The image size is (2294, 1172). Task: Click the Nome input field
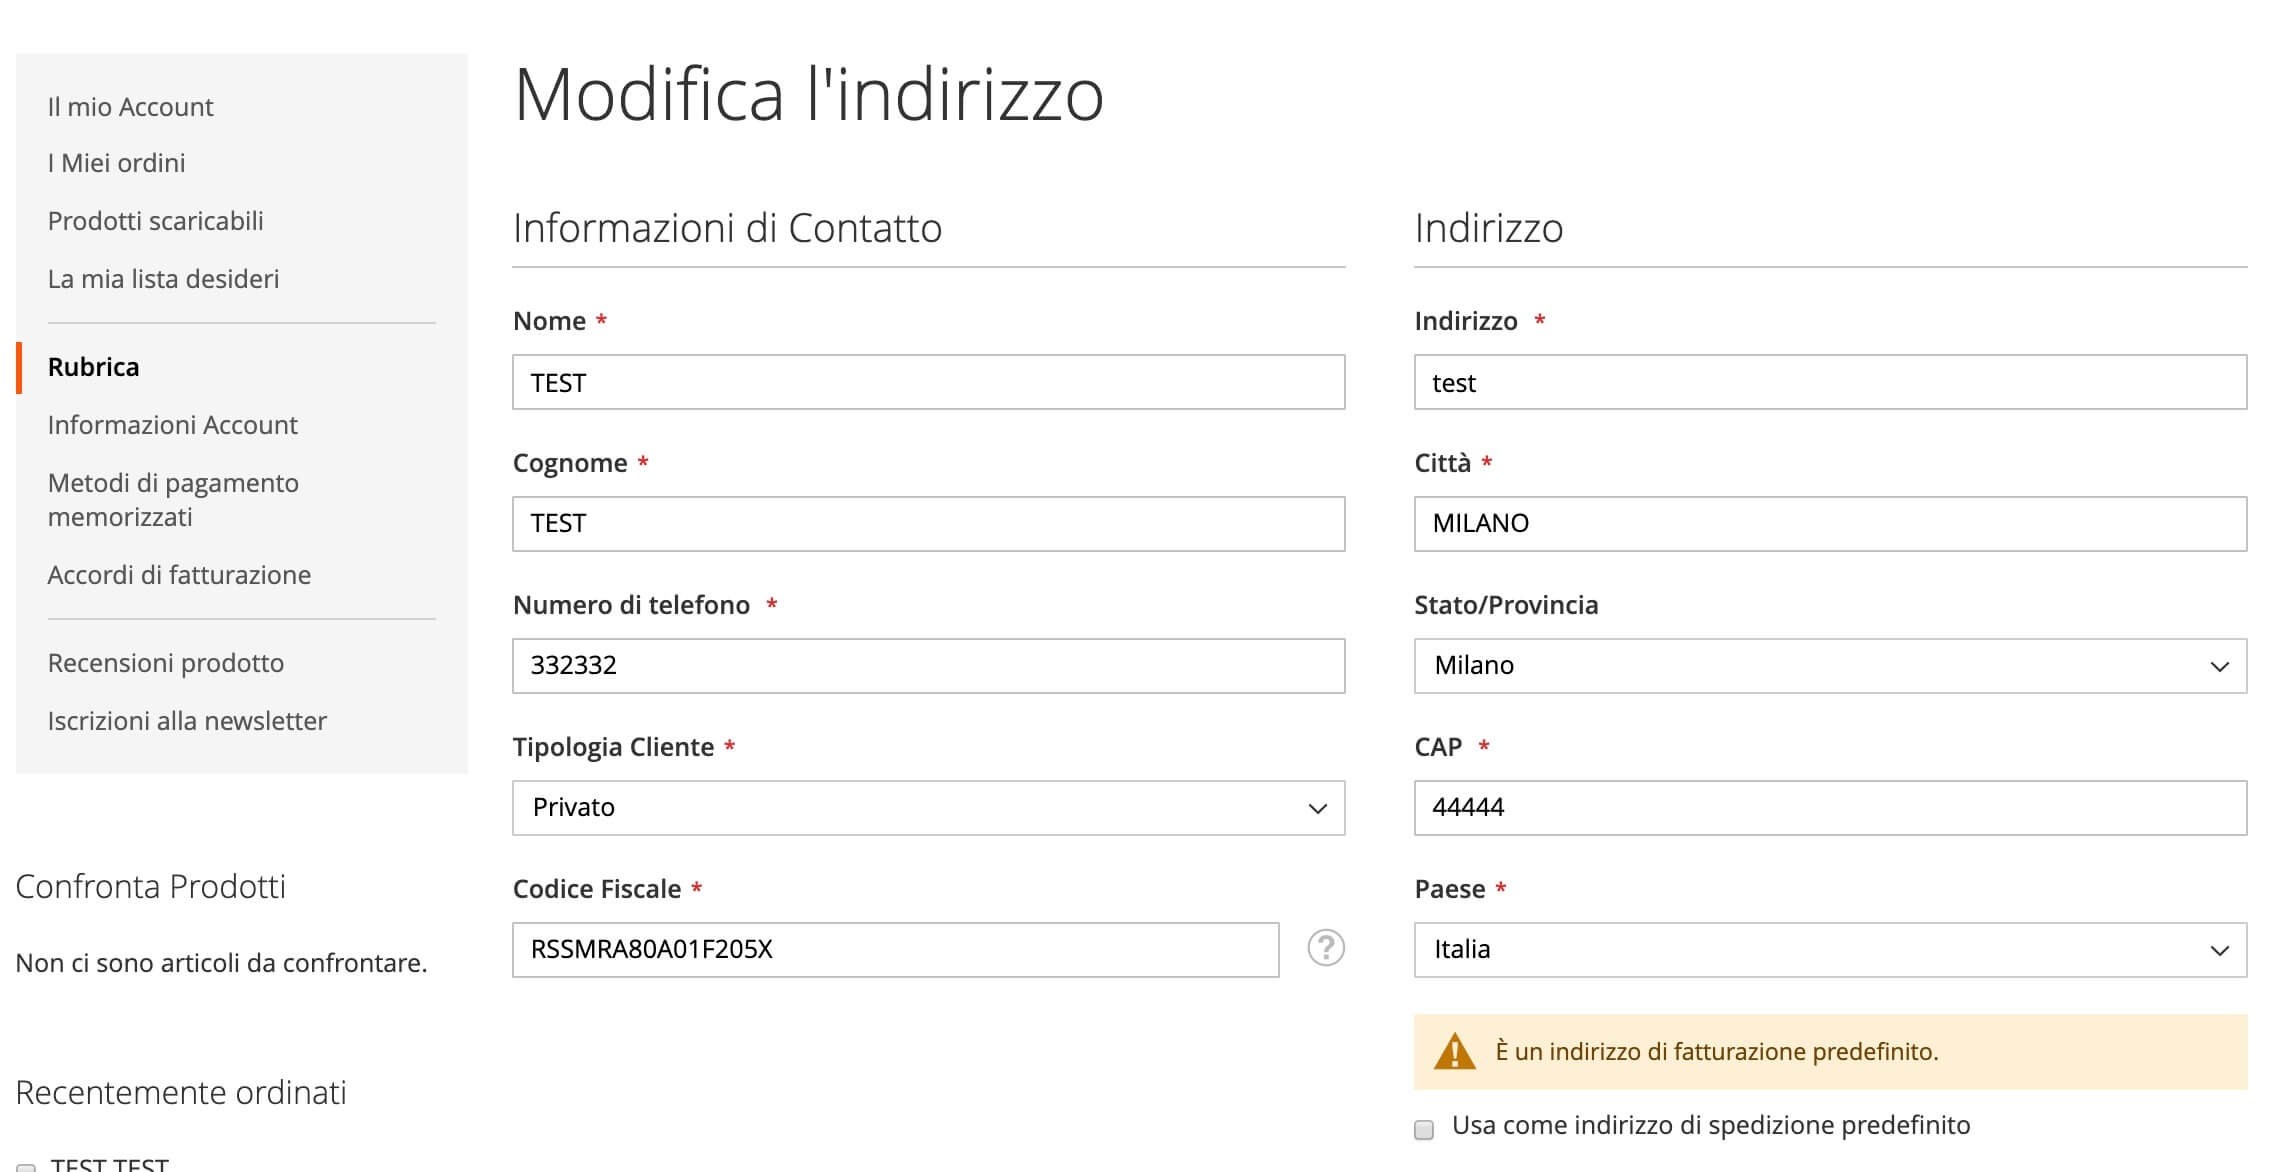point(929,382)
